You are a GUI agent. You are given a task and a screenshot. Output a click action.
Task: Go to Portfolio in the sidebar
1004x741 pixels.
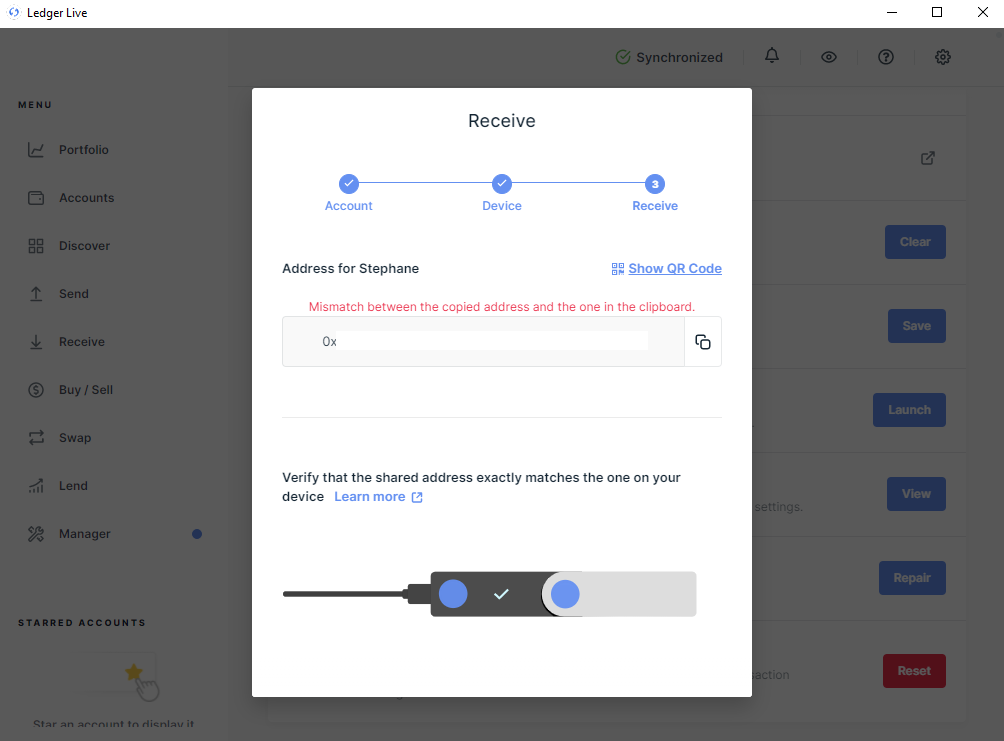click(x=83, y=150)
